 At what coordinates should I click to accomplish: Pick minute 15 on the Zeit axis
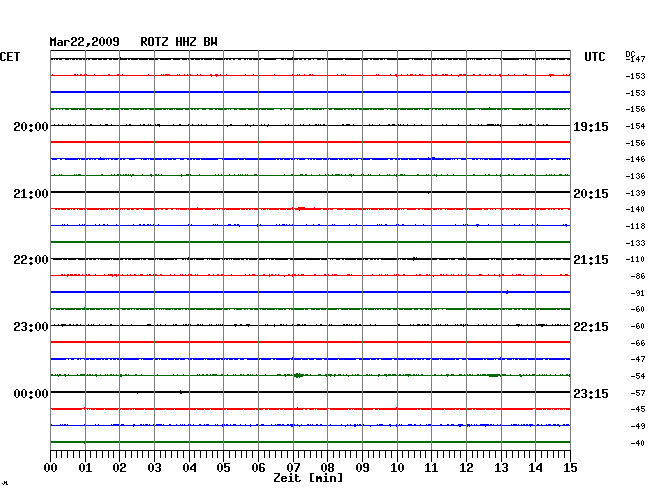570,468
